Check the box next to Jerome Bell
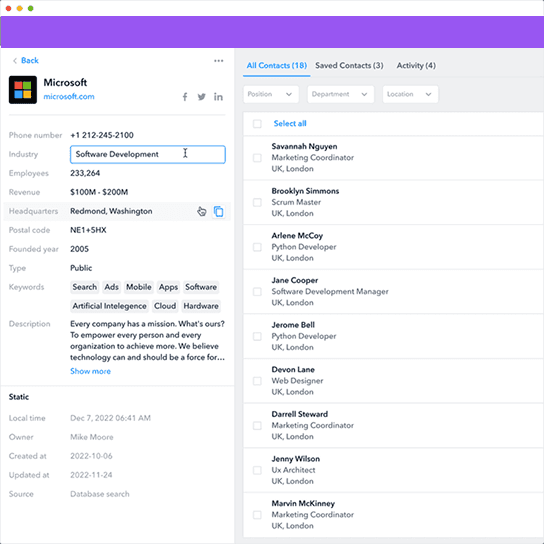Image resolution: width=544 pixels, height=544 pixels. 257,336
